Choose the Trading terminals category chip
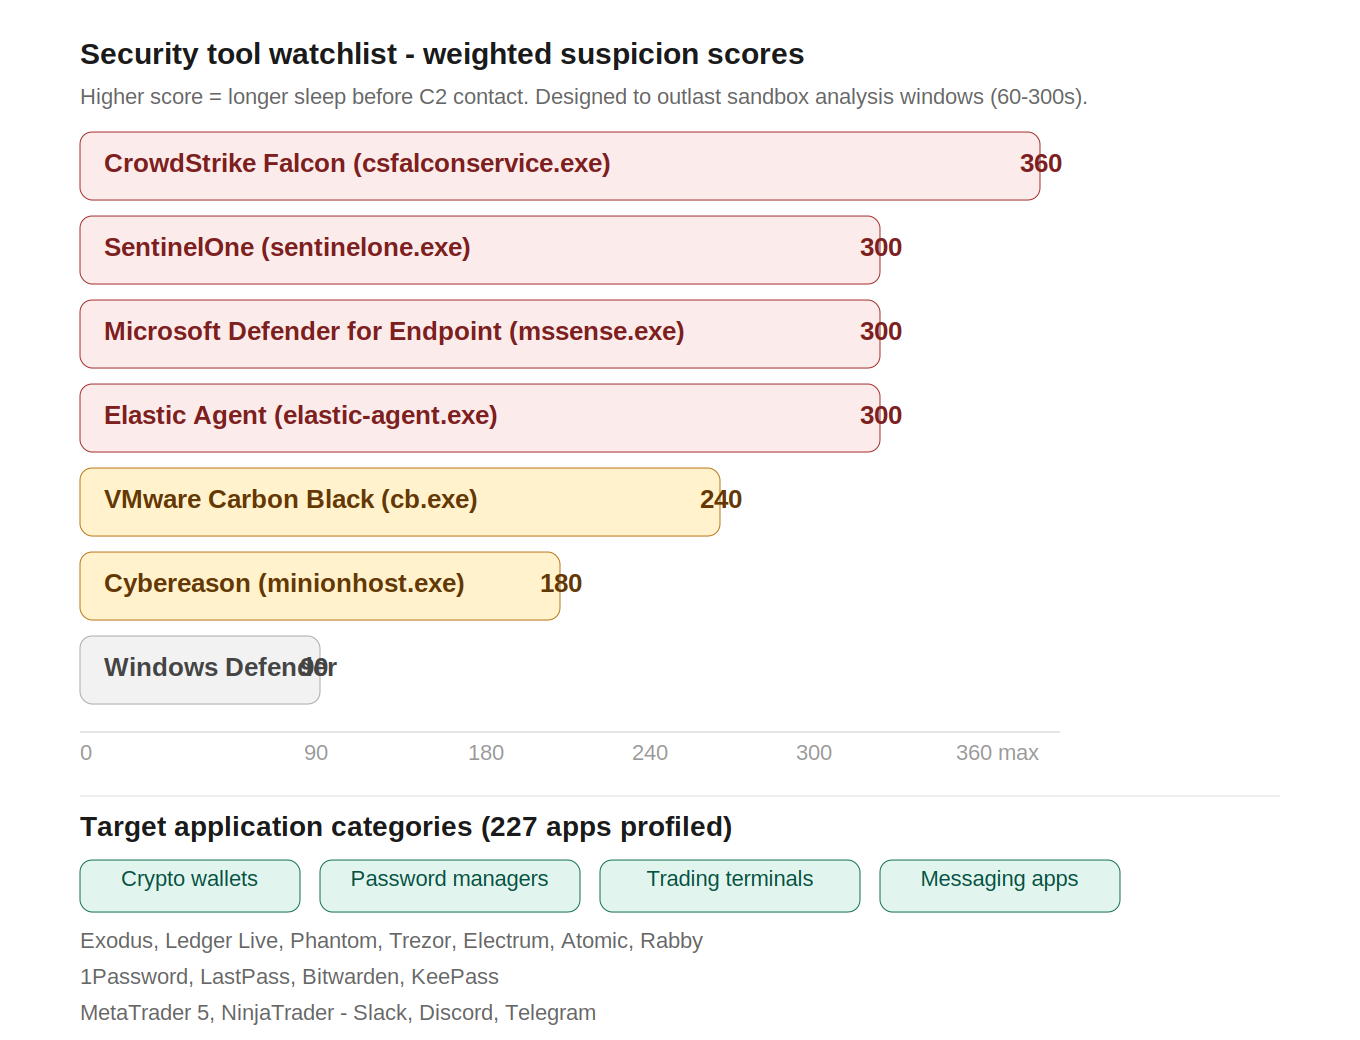The image size is (1360, 1040). coord(730,886)
